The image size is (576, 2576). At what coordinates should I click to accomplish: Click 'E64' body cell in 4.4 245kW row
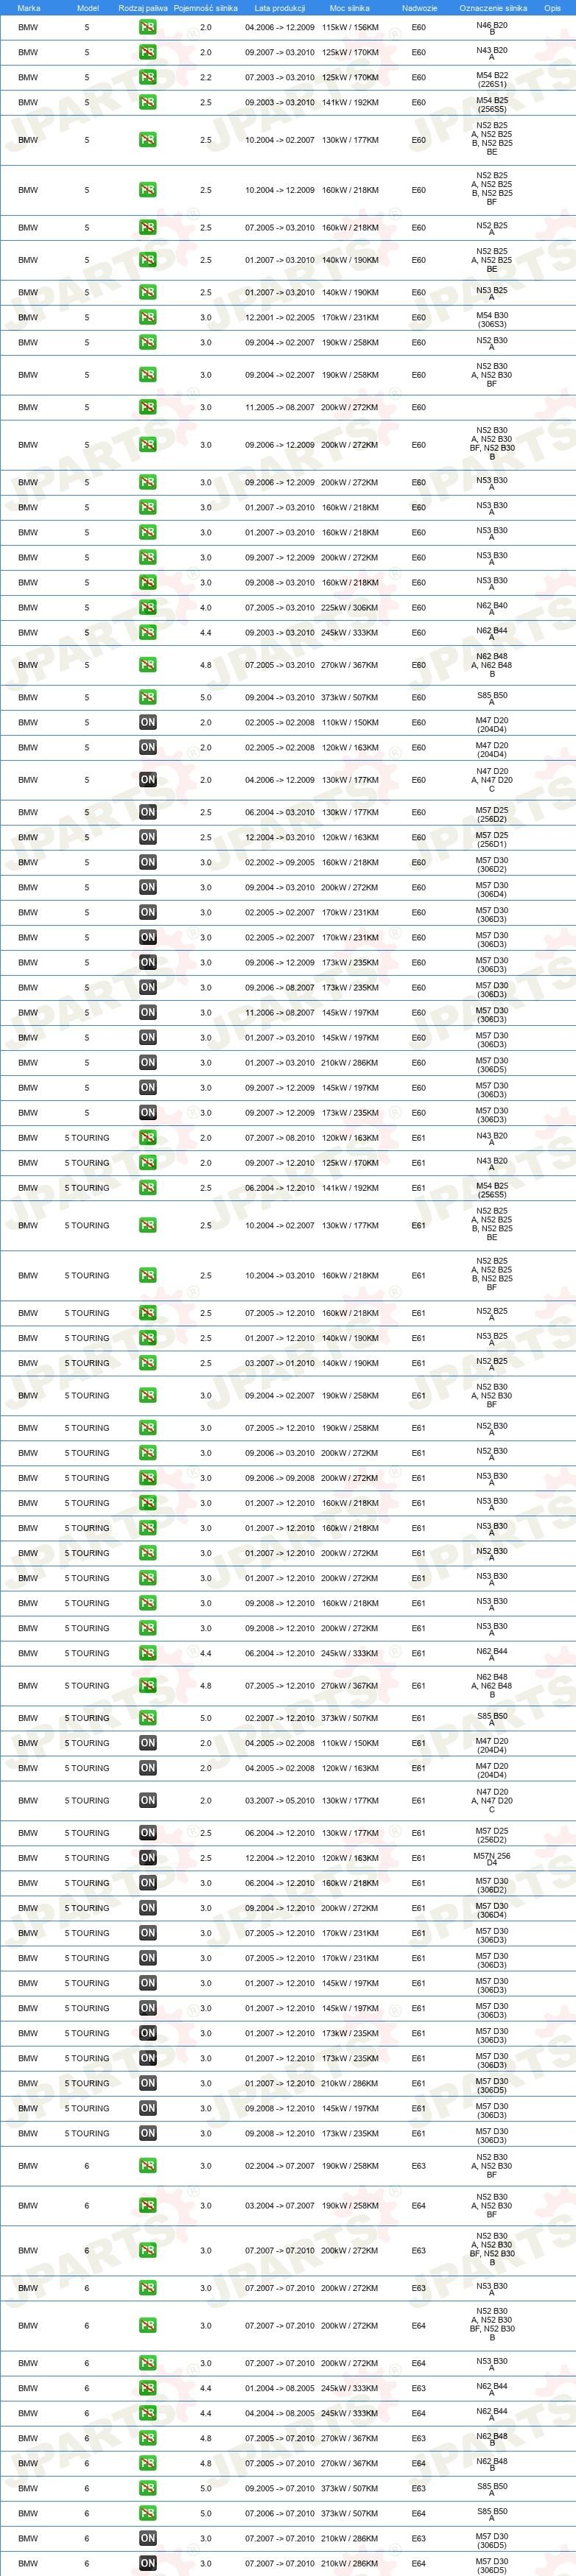(419, 2413)
